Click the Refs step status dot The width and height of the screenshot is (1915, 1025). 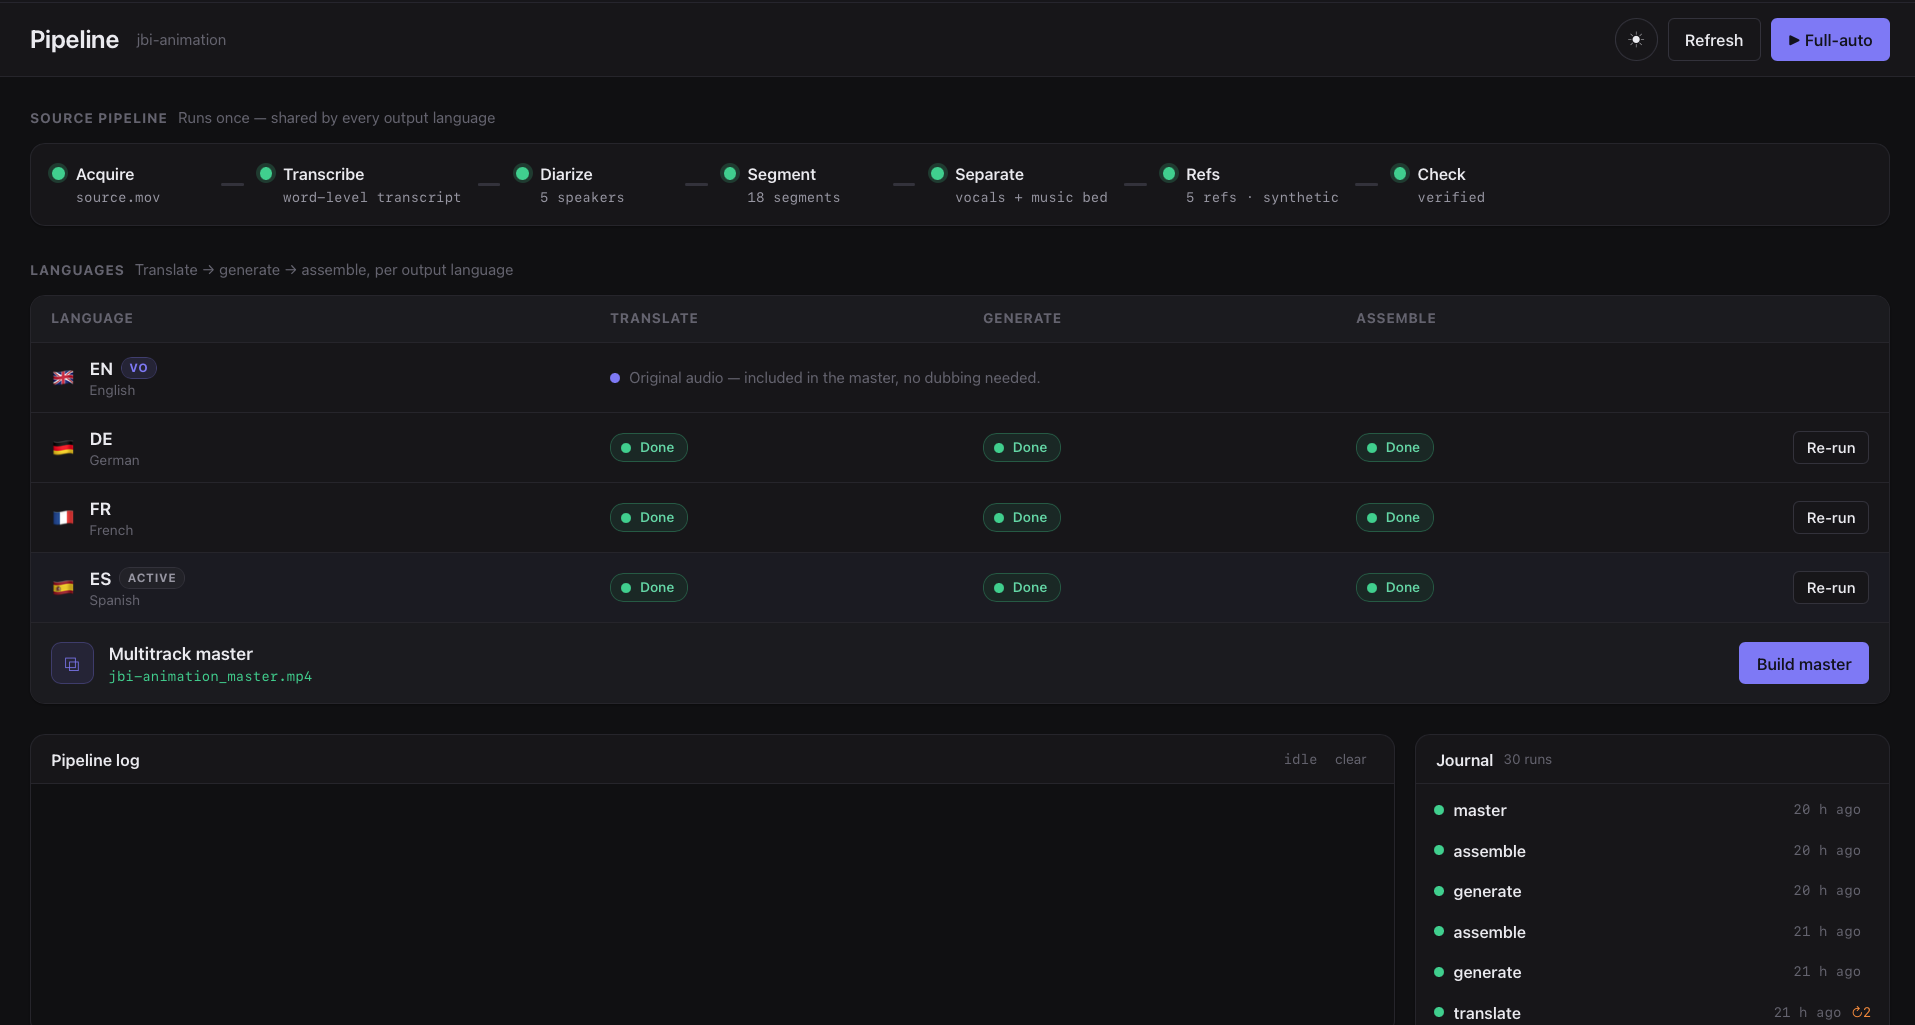pos(1168,174)
